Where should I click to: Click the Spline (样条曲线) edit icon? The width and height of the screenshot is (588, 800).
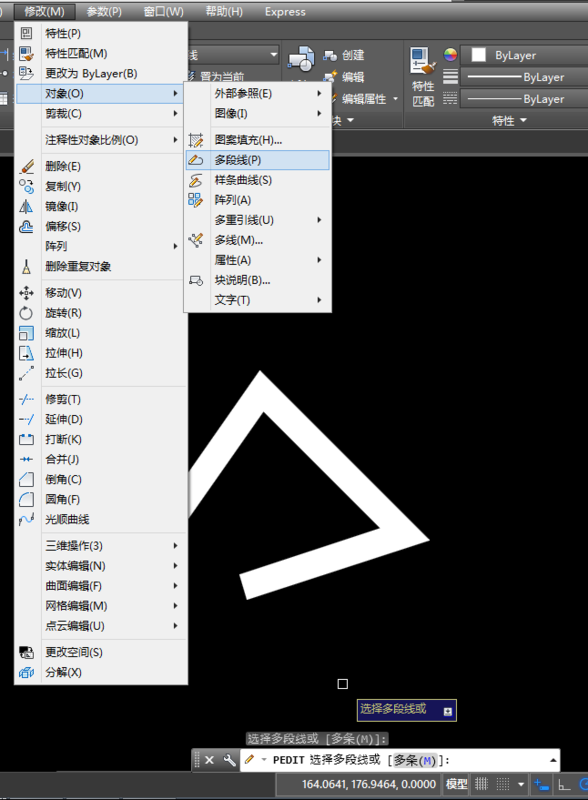coord(195,180)
